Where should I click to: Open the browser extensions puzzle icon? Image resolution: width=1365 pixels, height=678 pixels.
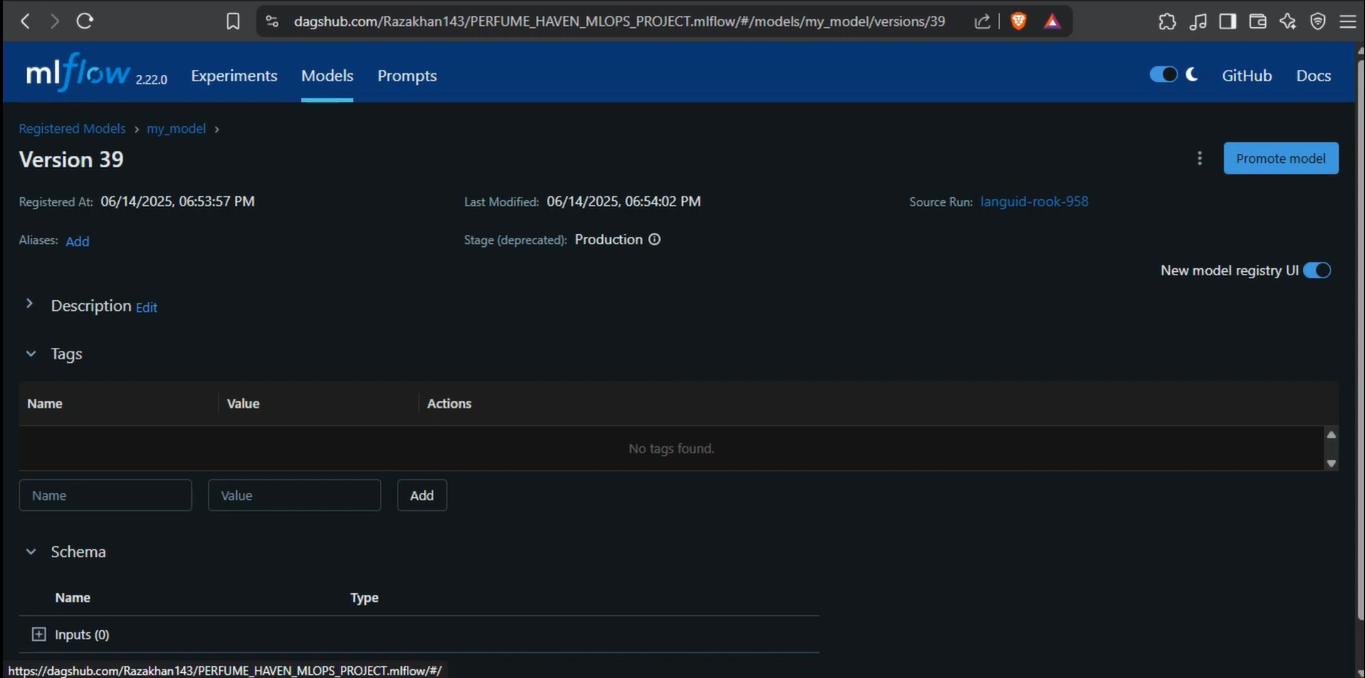(1167, 21)
